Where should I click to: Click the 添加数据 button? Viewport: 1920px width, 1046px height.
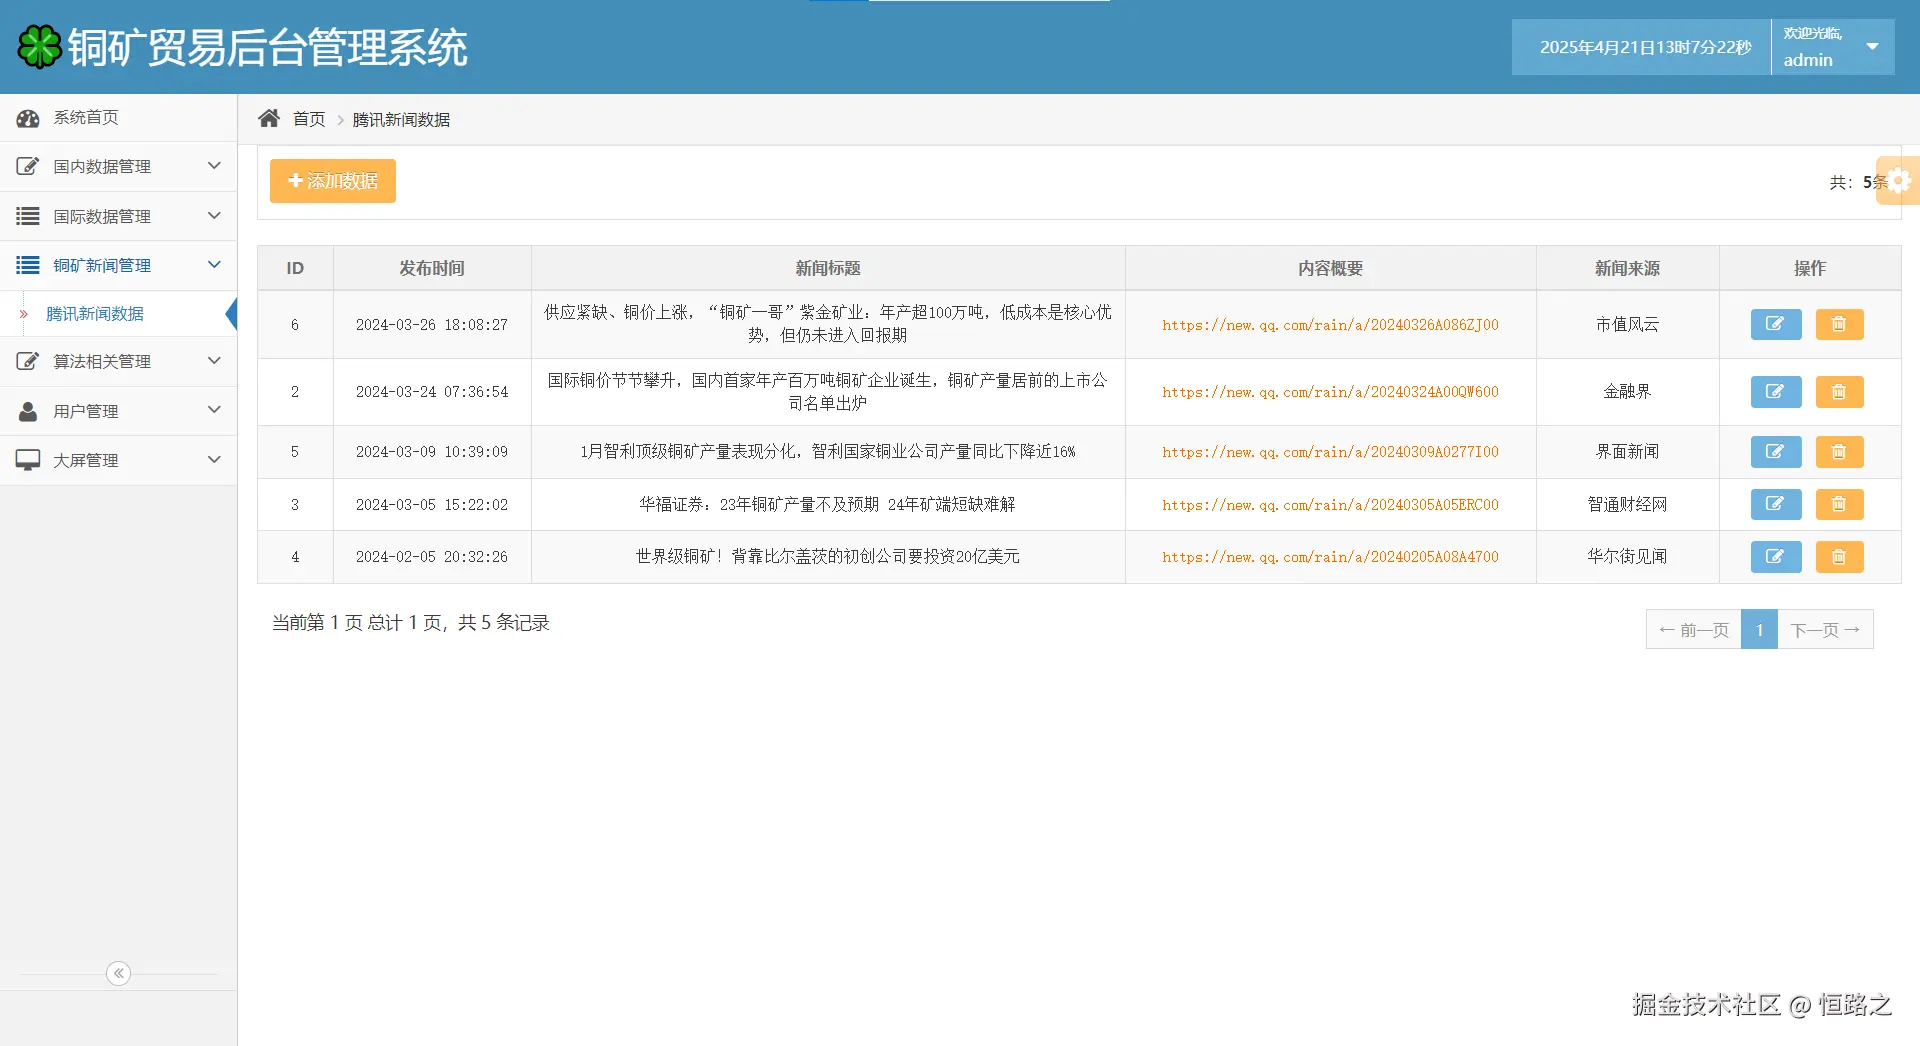coord(333,181)
